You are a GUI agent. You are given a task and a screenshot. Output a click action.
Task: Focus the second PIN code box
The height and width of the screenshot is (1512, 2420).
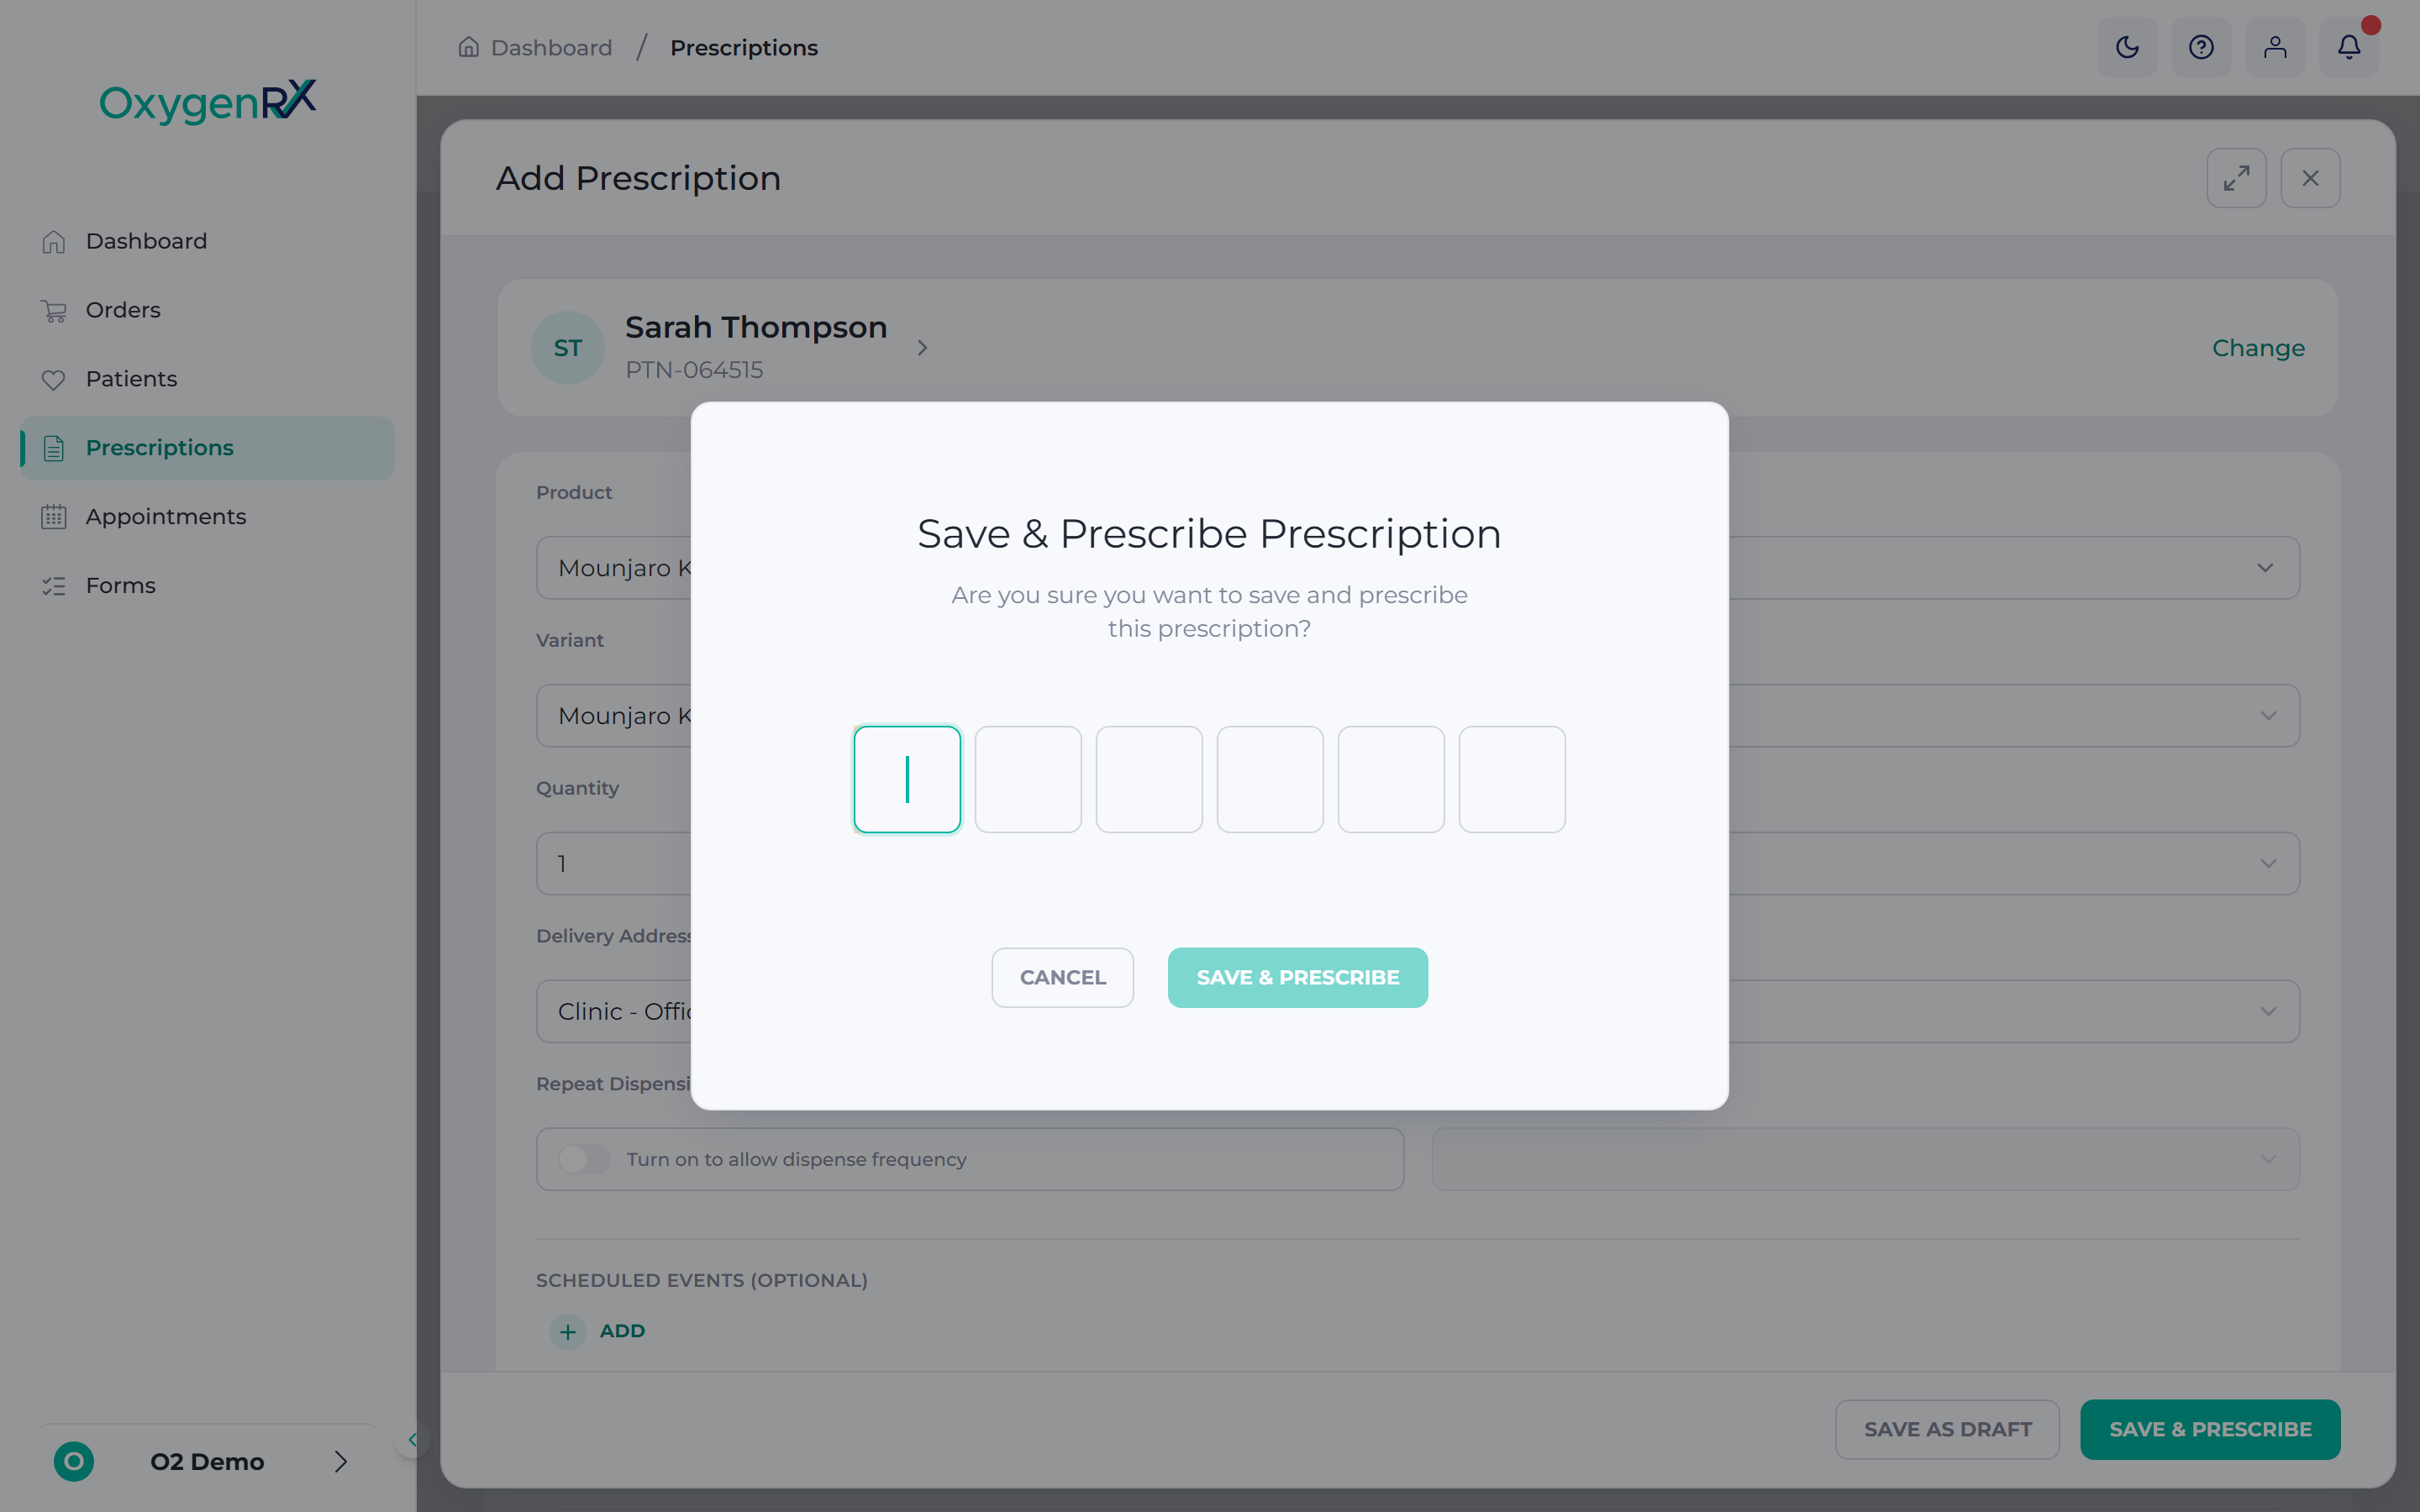tap(1028, 779)
